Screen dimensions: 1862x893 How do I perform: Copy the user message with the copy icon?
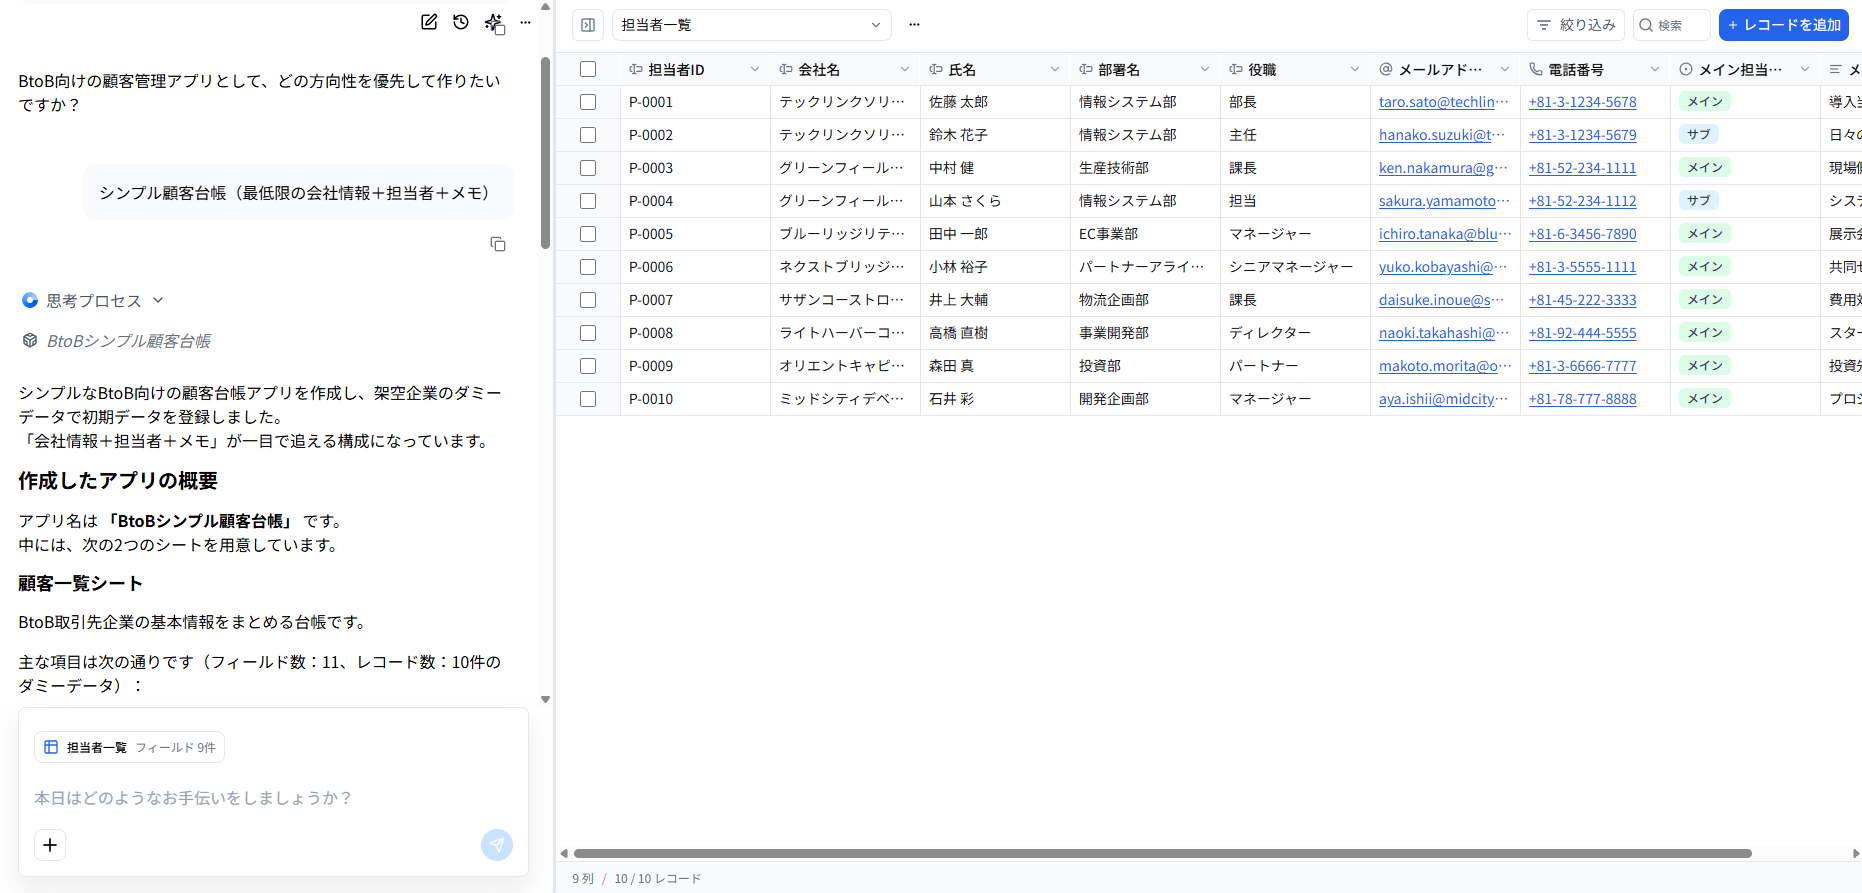pos(497,244)
